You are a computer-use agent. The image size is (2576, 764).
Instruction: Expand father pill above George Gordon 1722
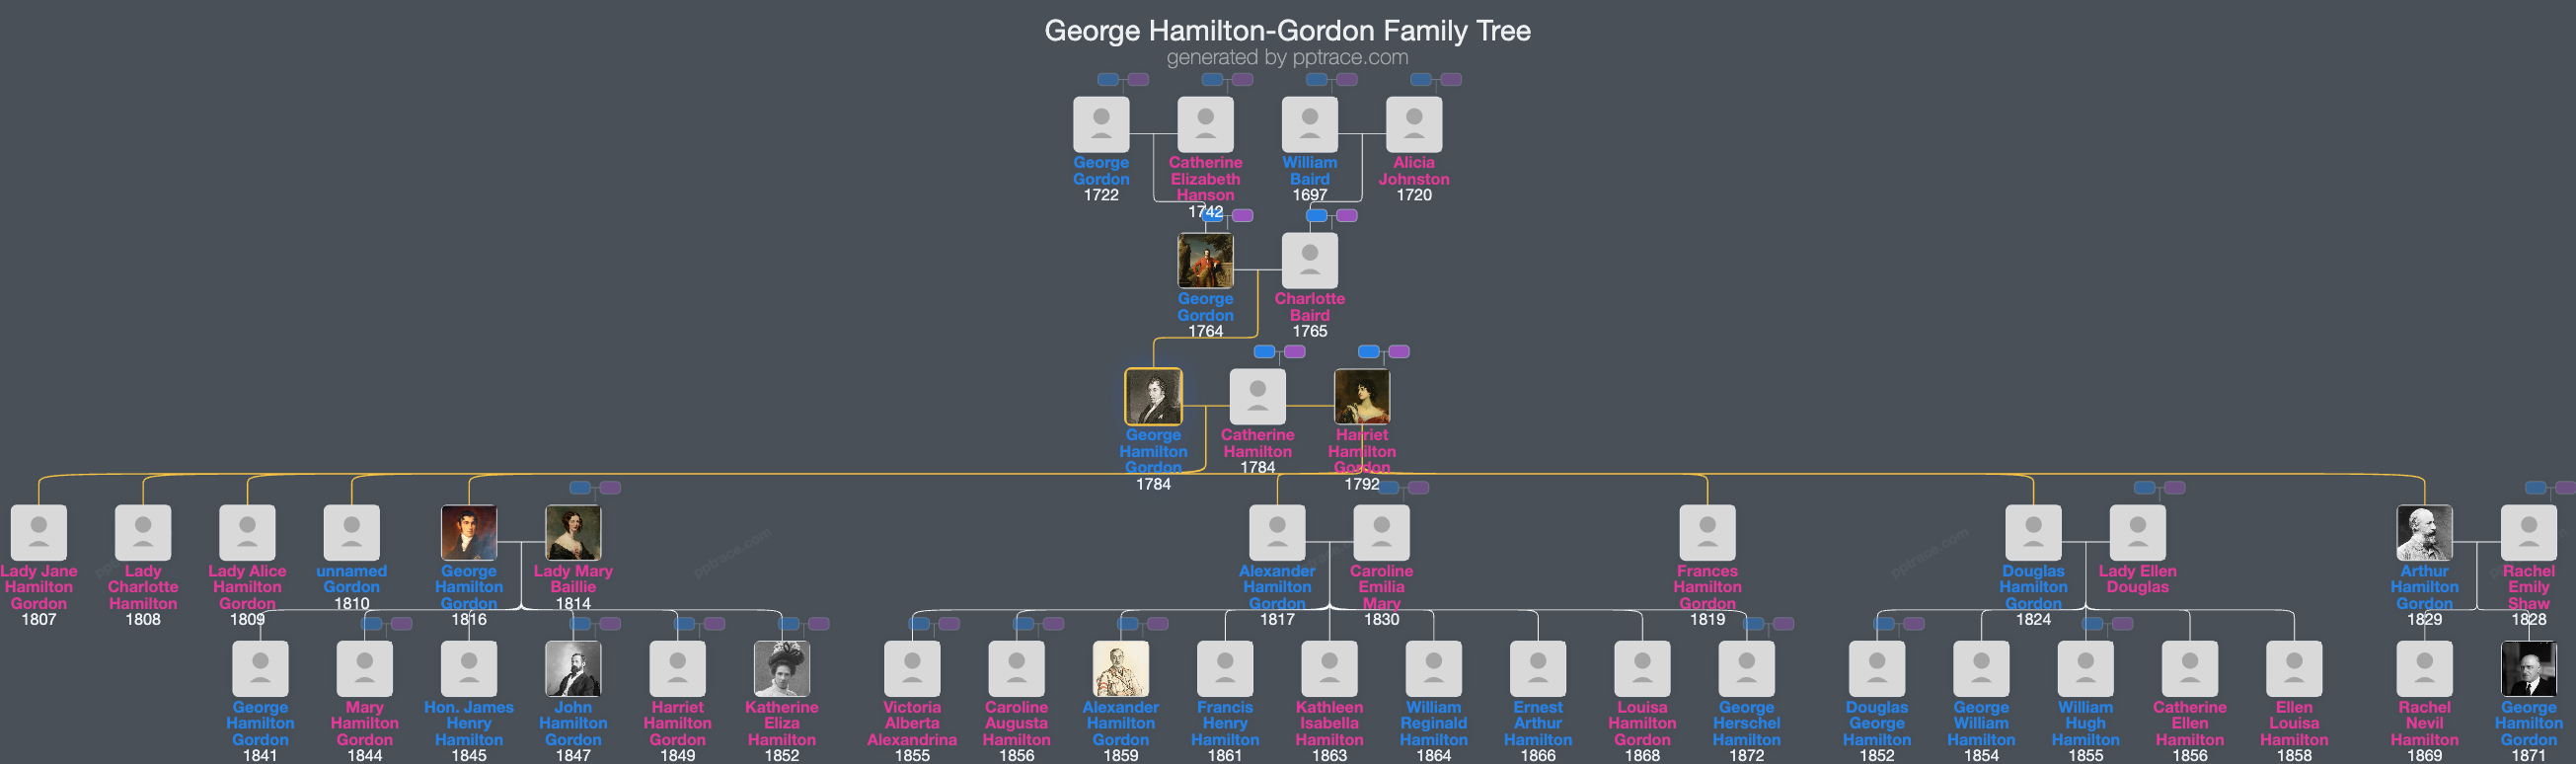(x=1108, y=79)
